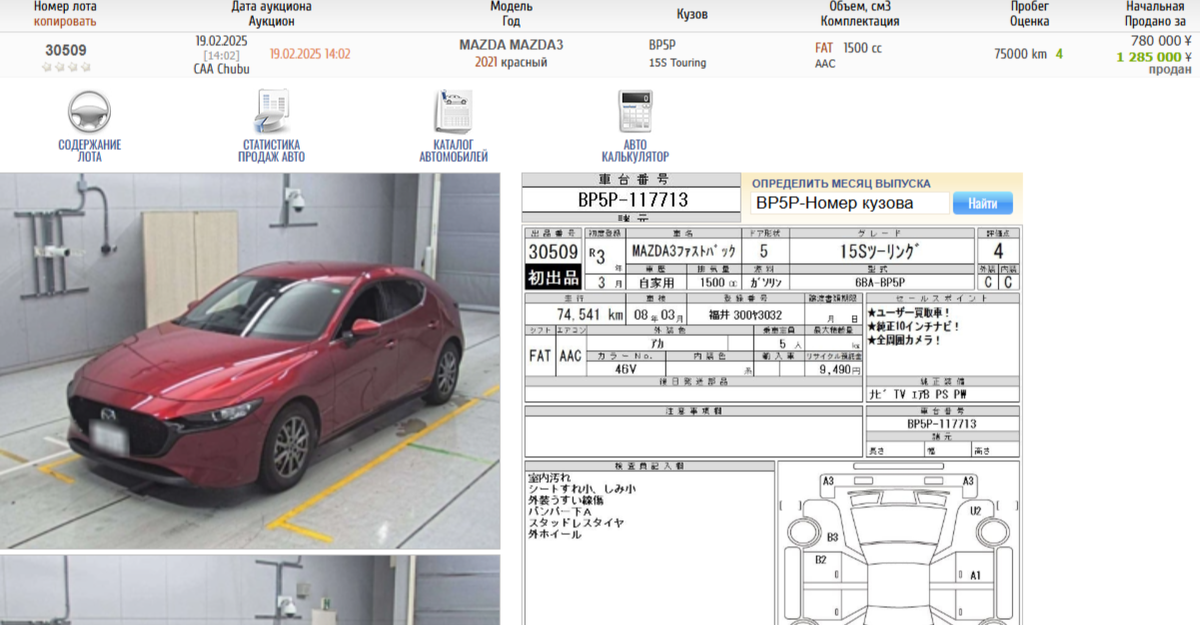This screenshot has width=1200, height=625.
Task: Open the Статистика продаж авто chart icon
Action: pos(271,111)
